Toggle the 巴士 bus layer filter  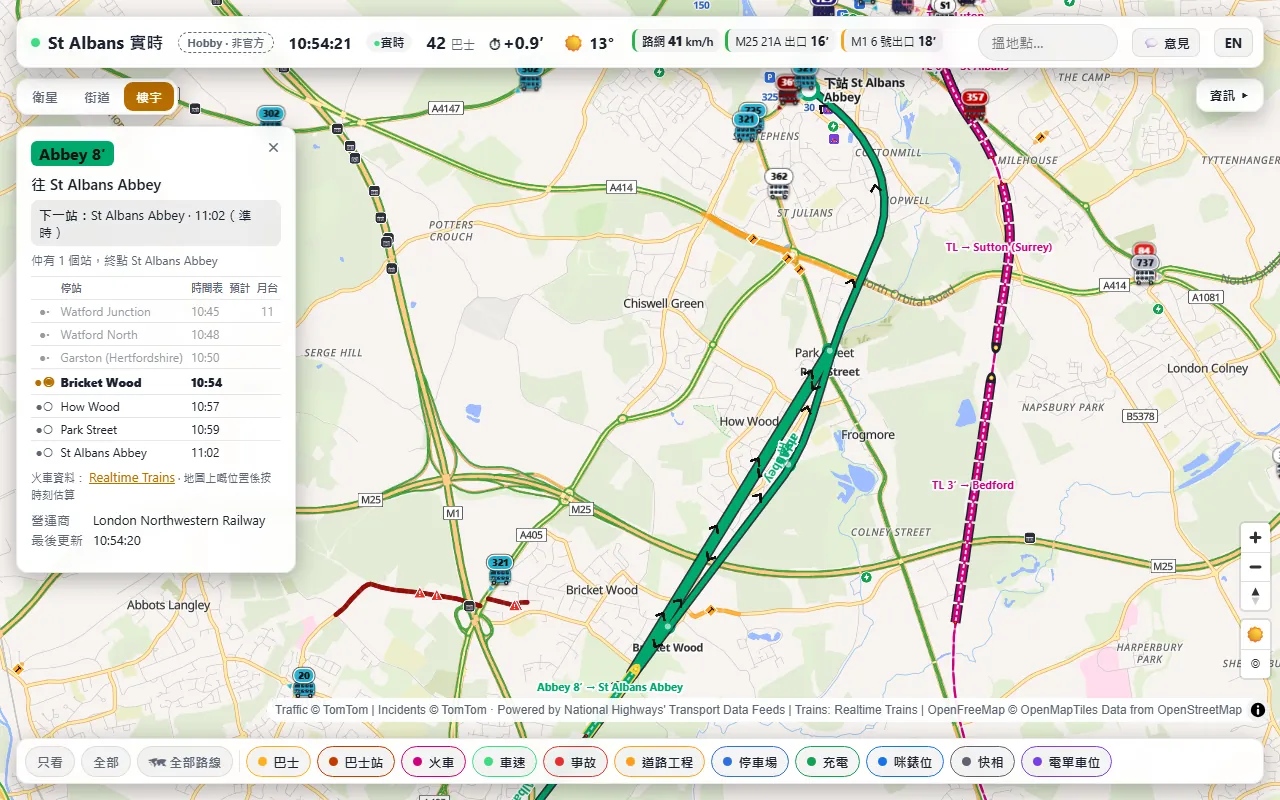pos(278,762)
